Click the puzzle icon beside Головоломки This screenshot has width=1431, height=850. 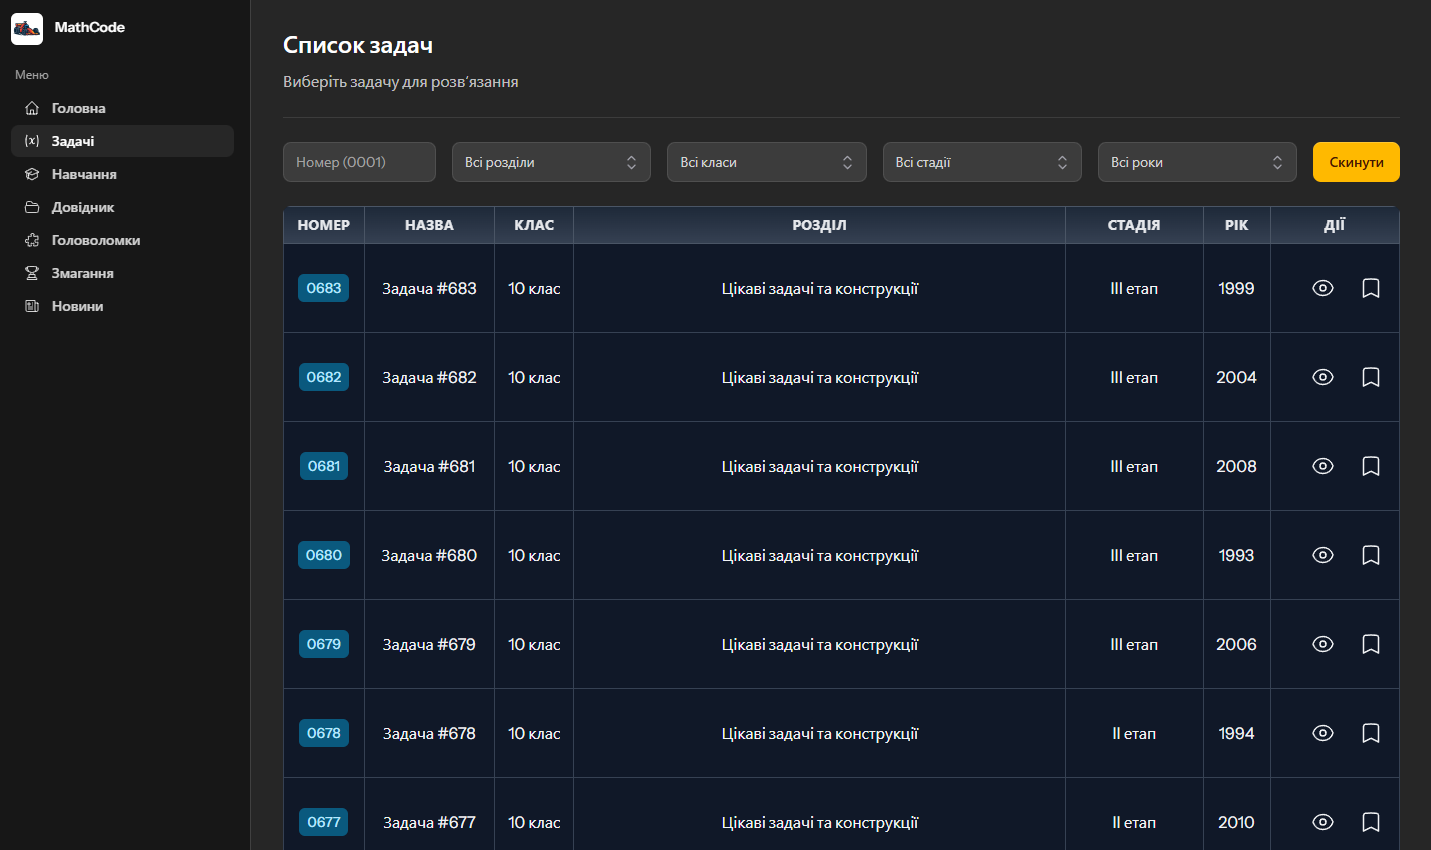pos(32,240)
